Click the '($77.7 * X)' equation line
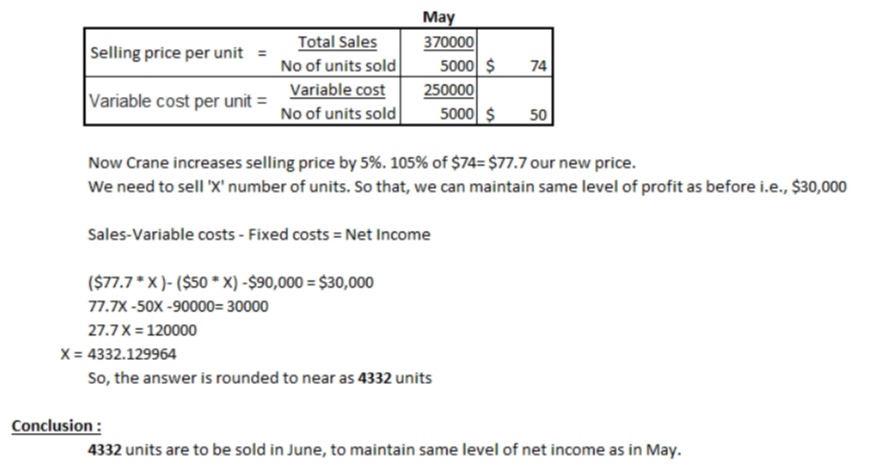Screen dimensions: 871x476 pyautogui.click(x=231, y=282)
